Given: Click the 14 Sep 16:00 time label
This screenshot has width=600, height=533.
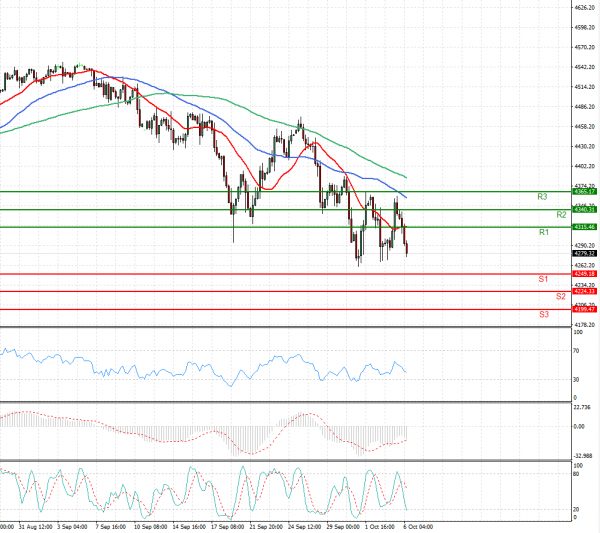Looking at the screenshot, I should (189, 527).
